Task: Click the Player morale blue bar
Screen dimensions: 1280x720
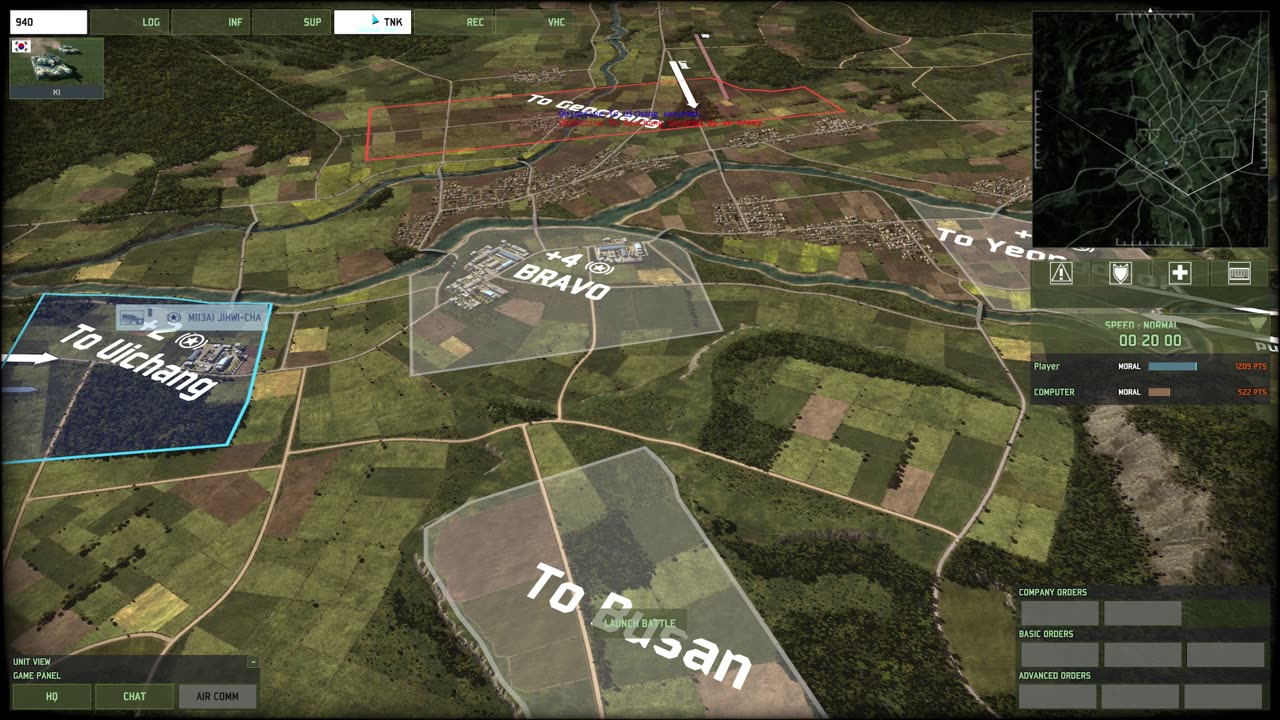Action: (x=1172, y=367)
